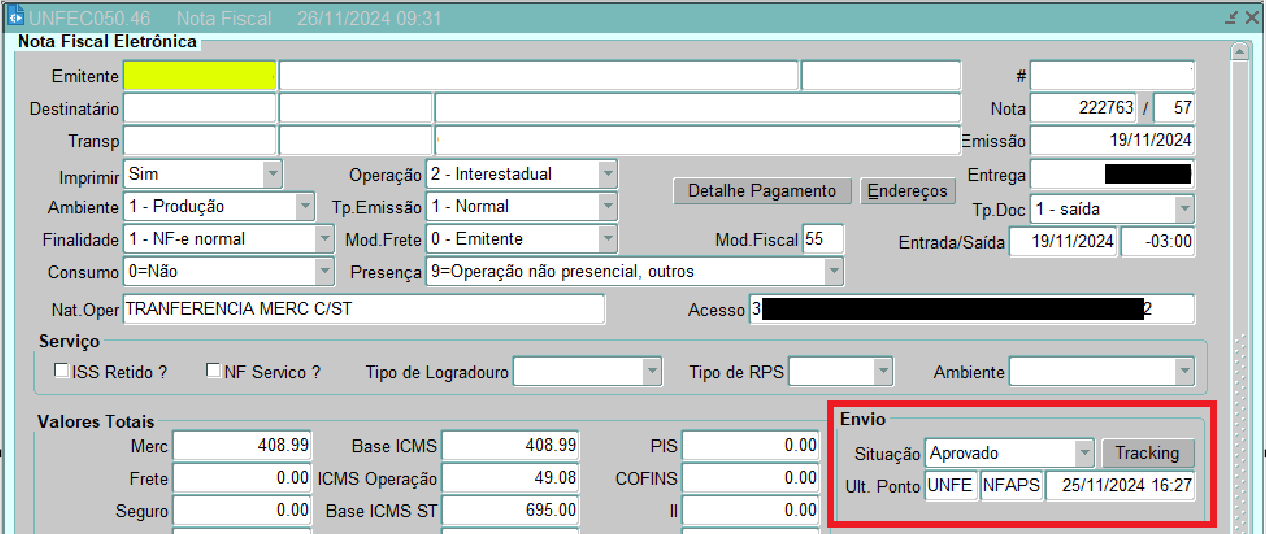Expand the Tipo de RPS dropdown
Image resolution: width=1266 pixels, height=534 pixels.
tap(882, 372)
